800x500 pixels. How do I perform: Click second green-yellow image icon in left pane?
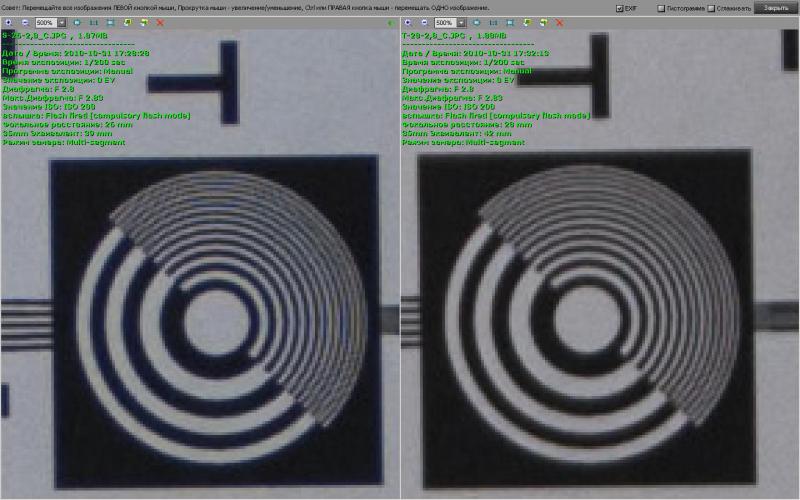pyautogui.click(x=144, y=23)
